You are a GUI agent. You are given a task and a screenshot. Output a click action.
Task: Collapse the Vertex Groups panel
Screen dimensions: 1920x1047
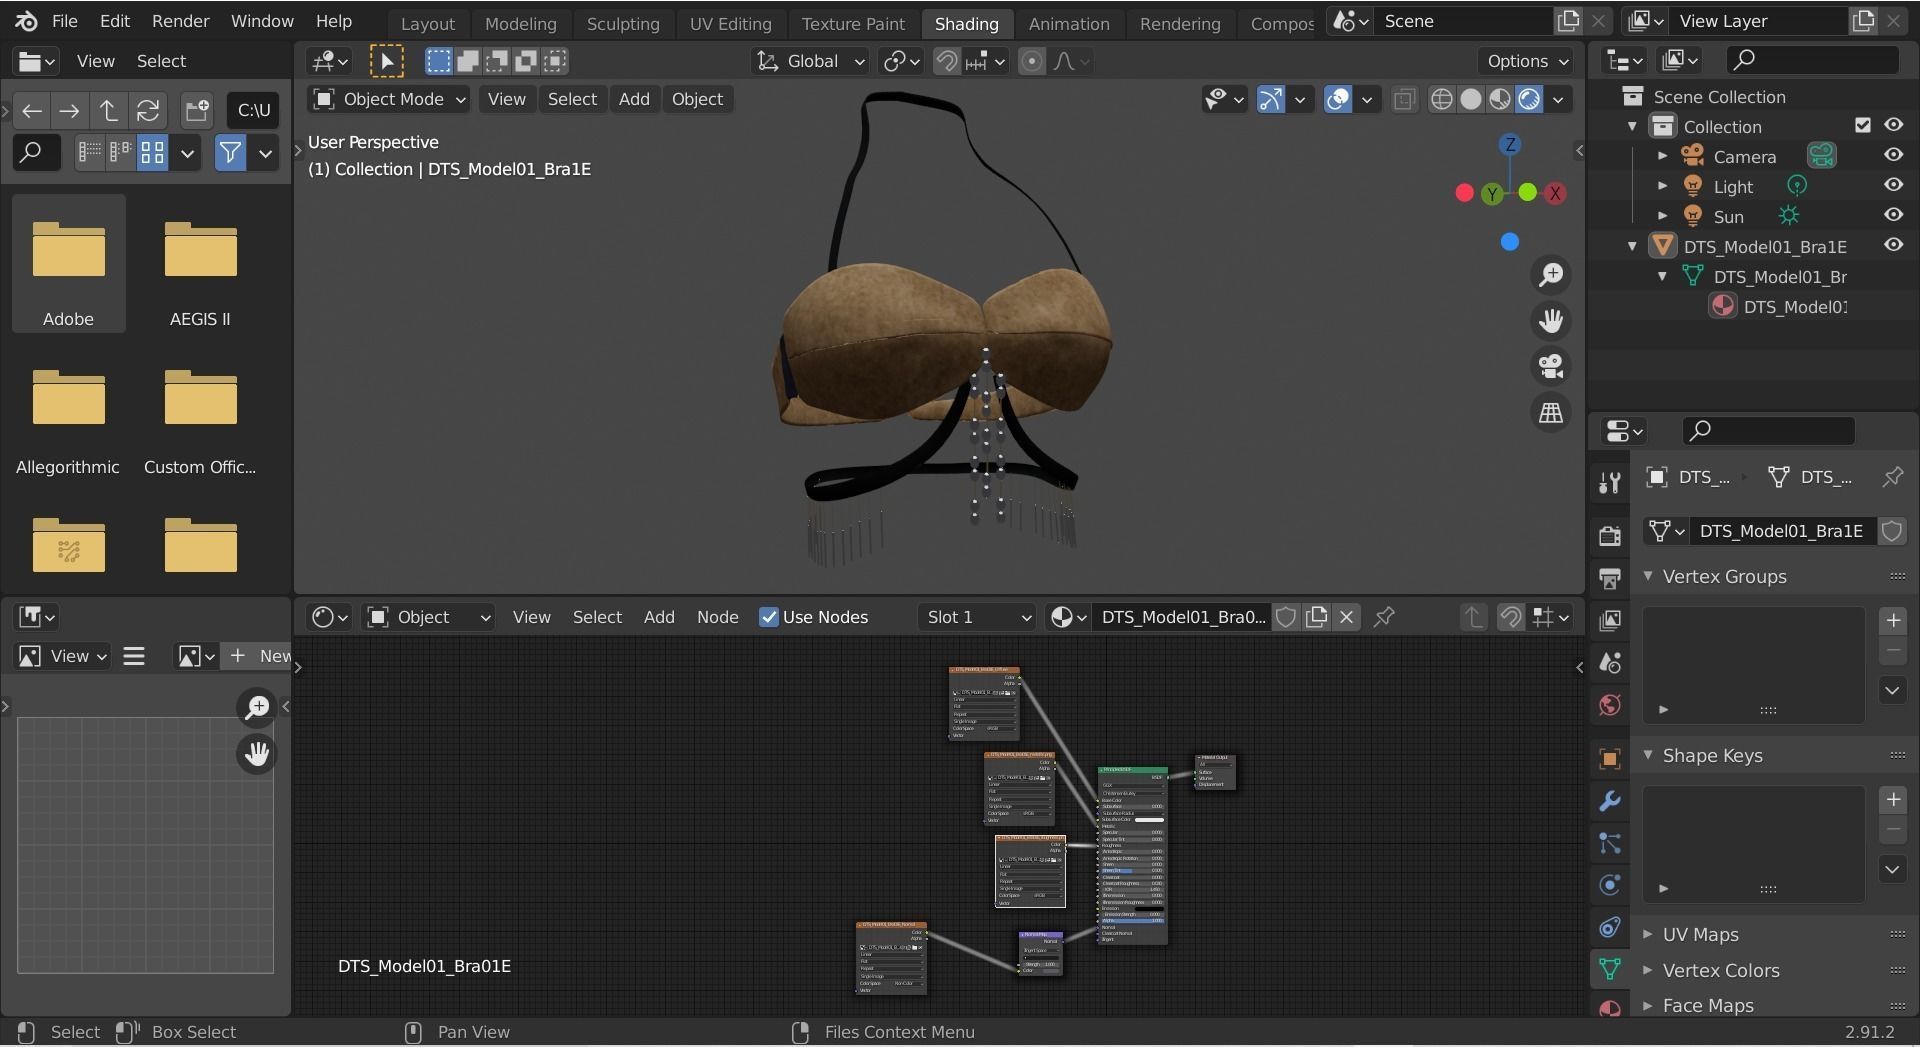(1648, 576)
